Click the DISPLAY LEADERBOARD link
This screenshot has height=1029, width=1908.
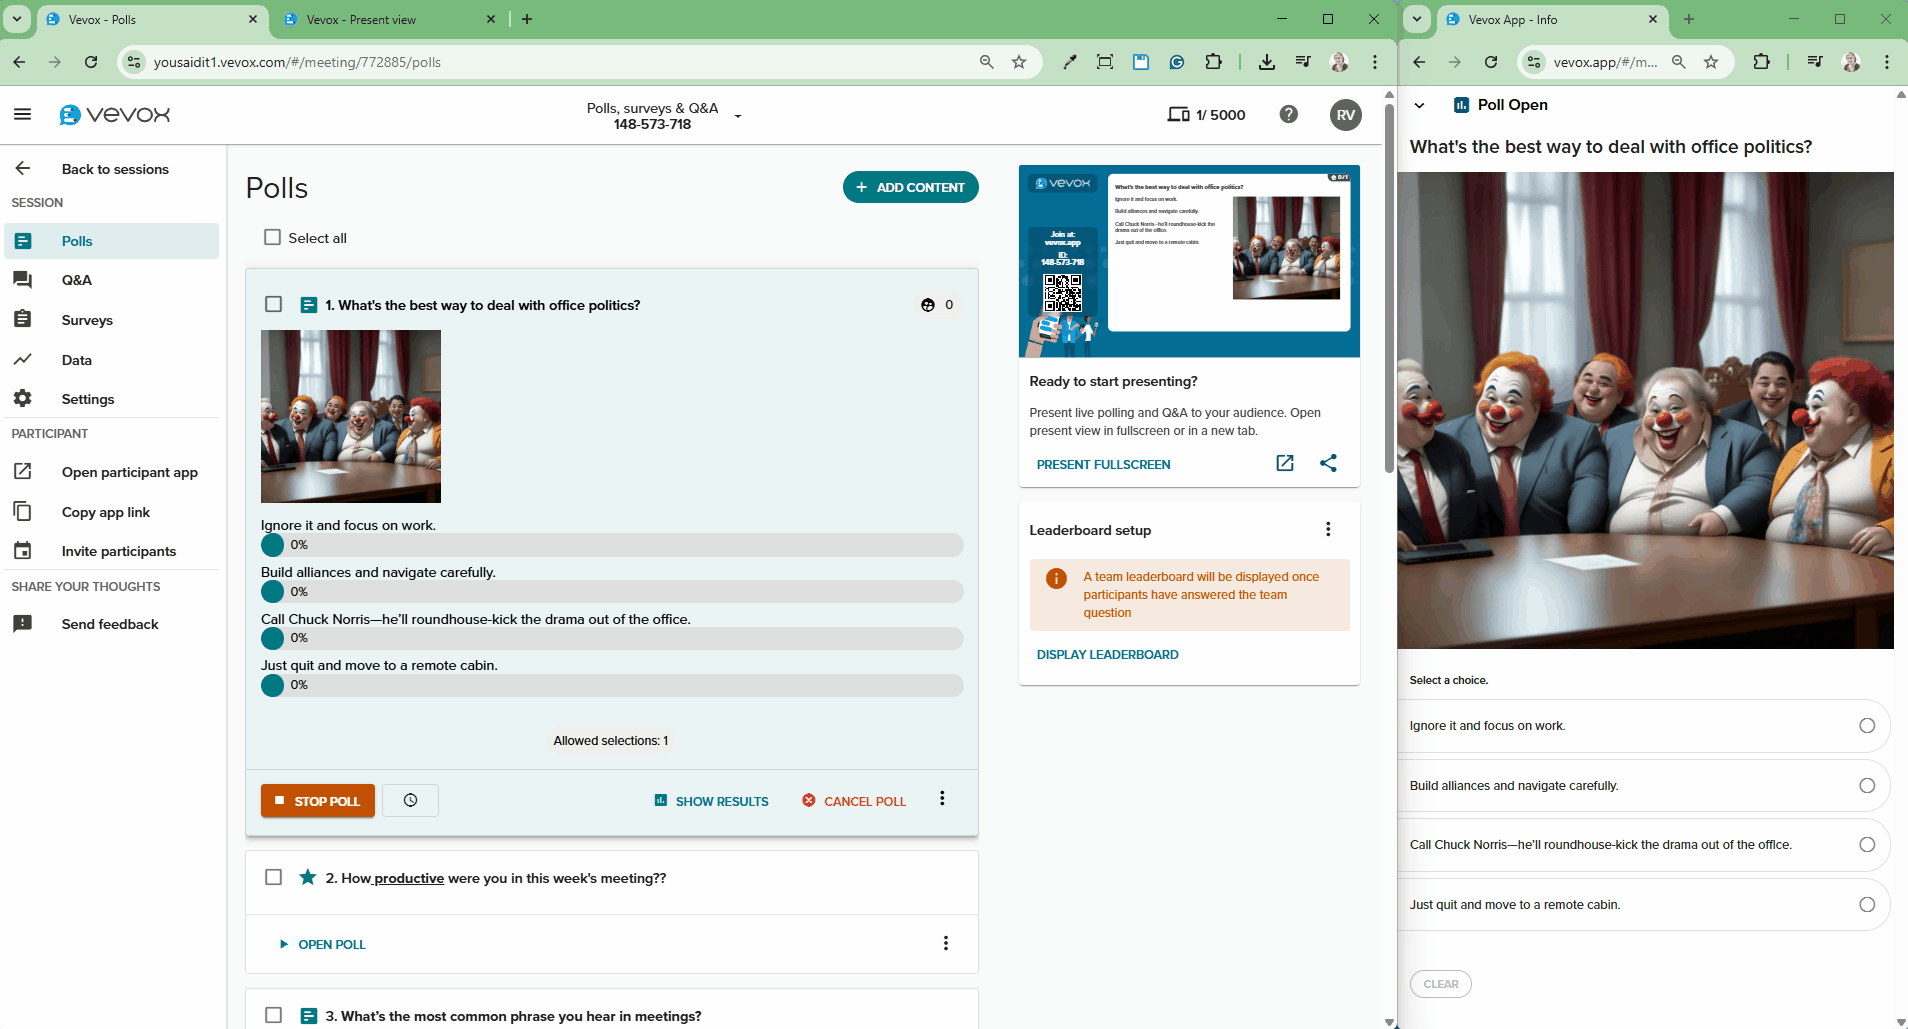coord(1107,654)
